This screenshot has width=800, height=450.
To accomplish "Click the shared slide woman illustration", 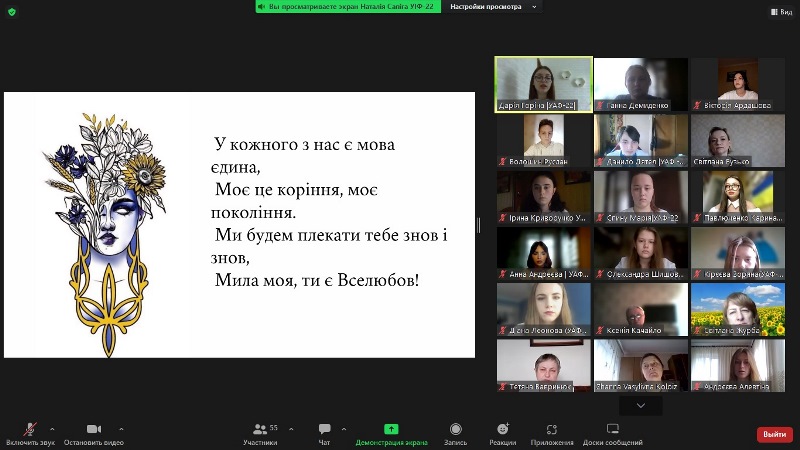I will 106,234.
